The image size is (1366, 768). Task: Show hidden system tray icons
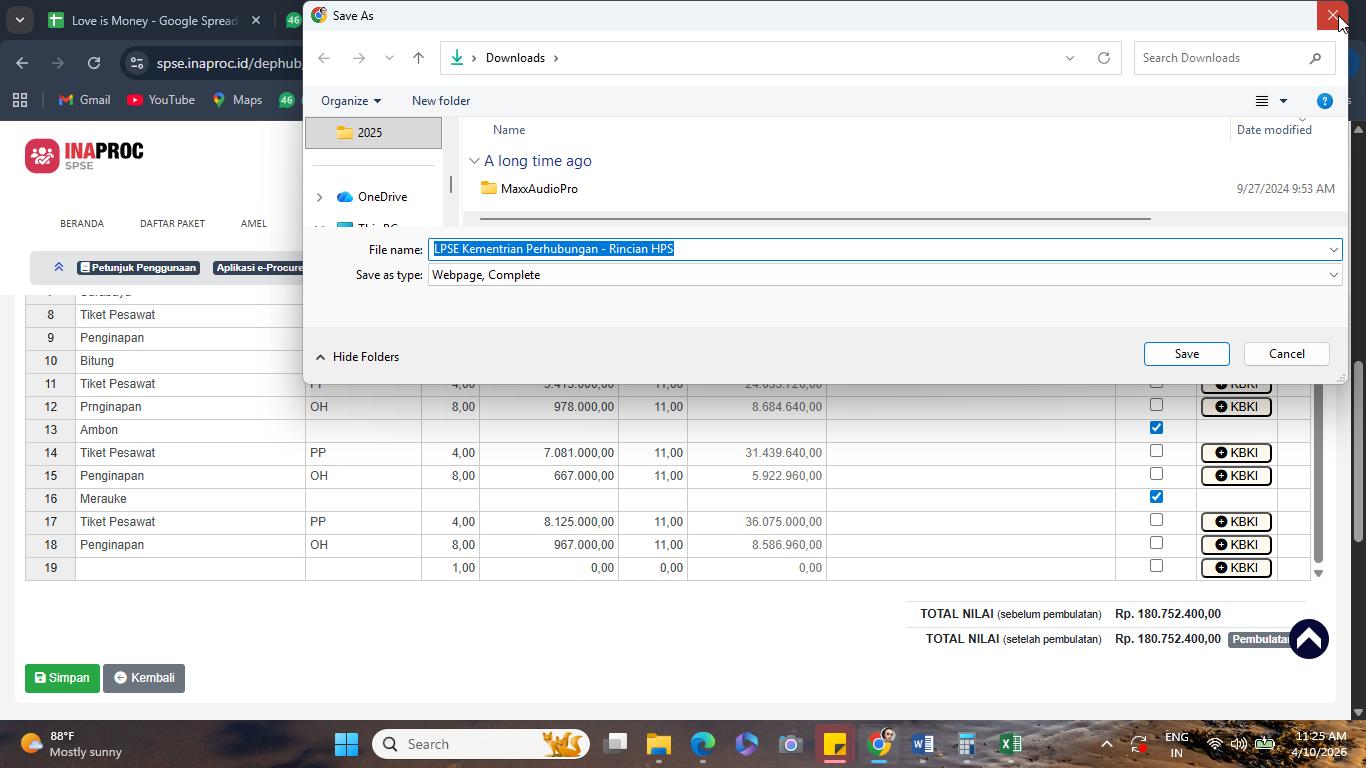tap(1106, 744)
